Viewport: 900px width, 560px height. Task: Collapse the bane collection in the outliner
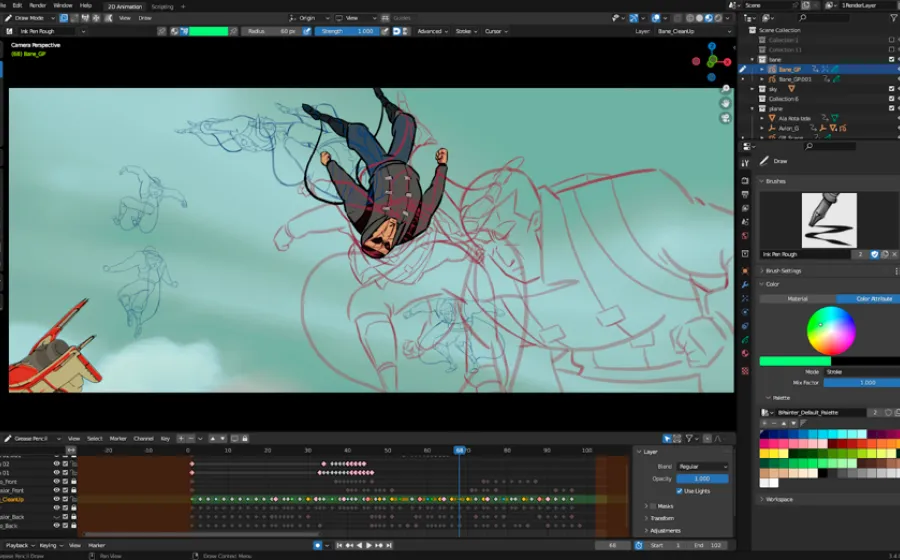(x=752, y=60)
